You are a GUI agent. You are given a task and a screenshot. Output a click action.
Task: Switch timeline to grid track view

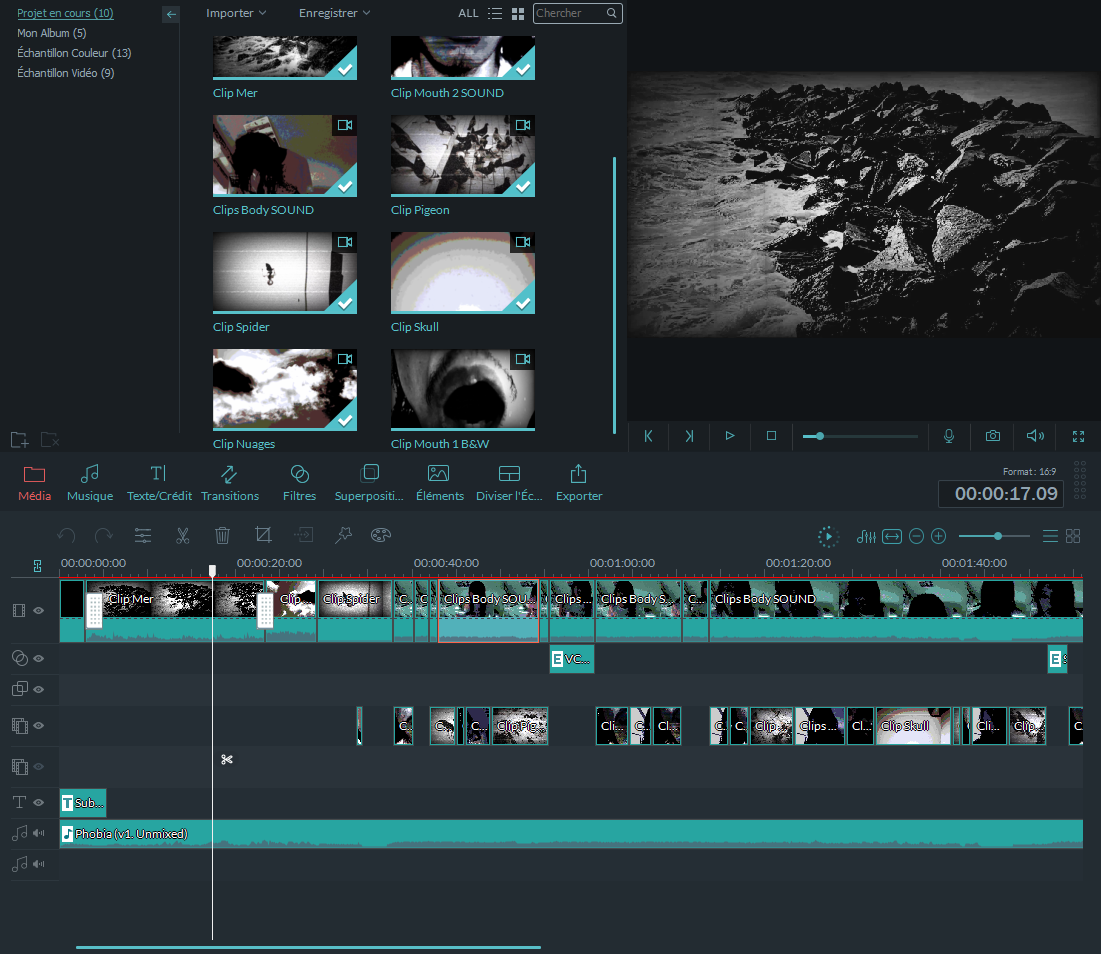point(1073,536)
